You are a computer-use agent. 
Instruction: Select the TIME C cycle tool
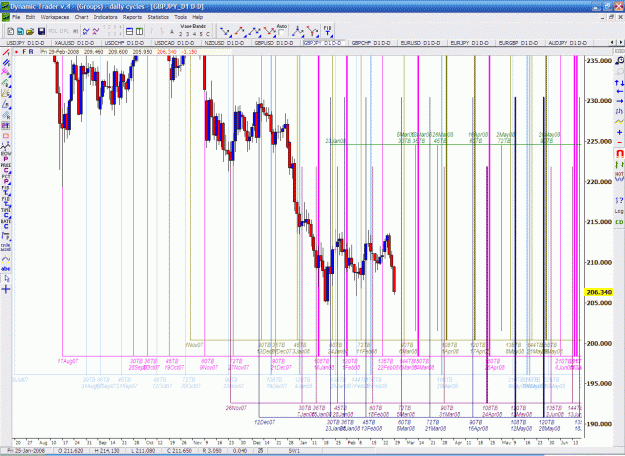6,212
